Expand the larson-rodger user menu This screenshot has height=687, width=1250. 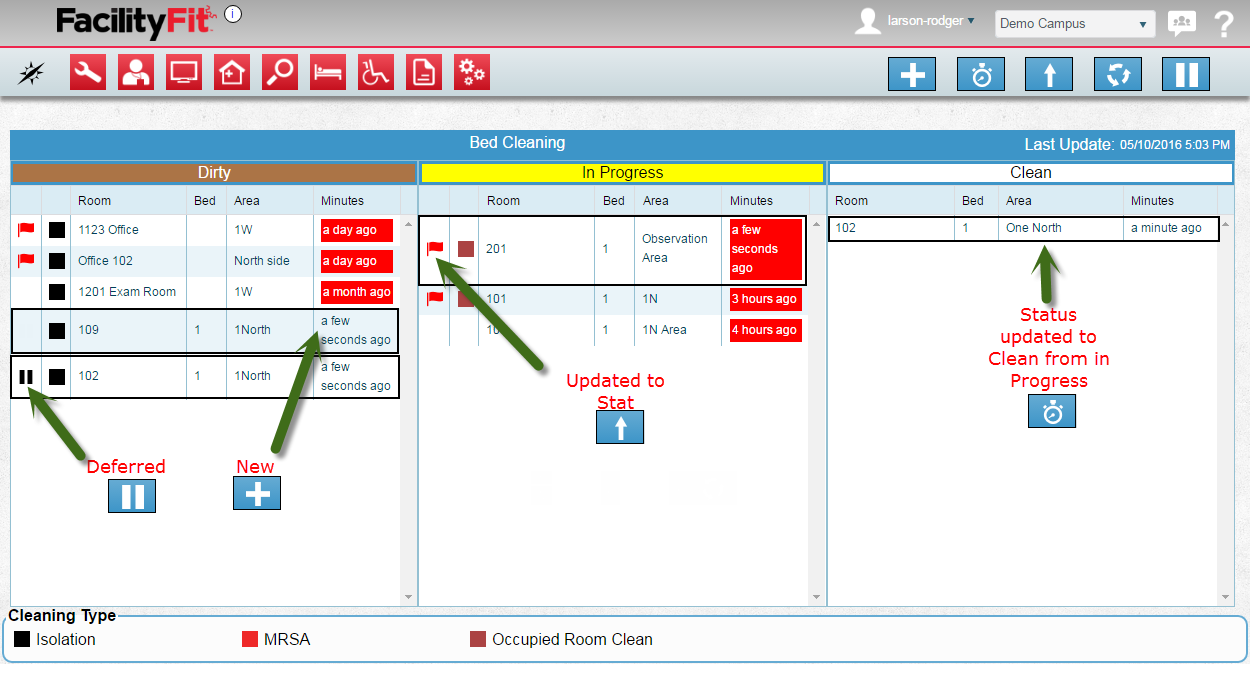tap(930, 21)
